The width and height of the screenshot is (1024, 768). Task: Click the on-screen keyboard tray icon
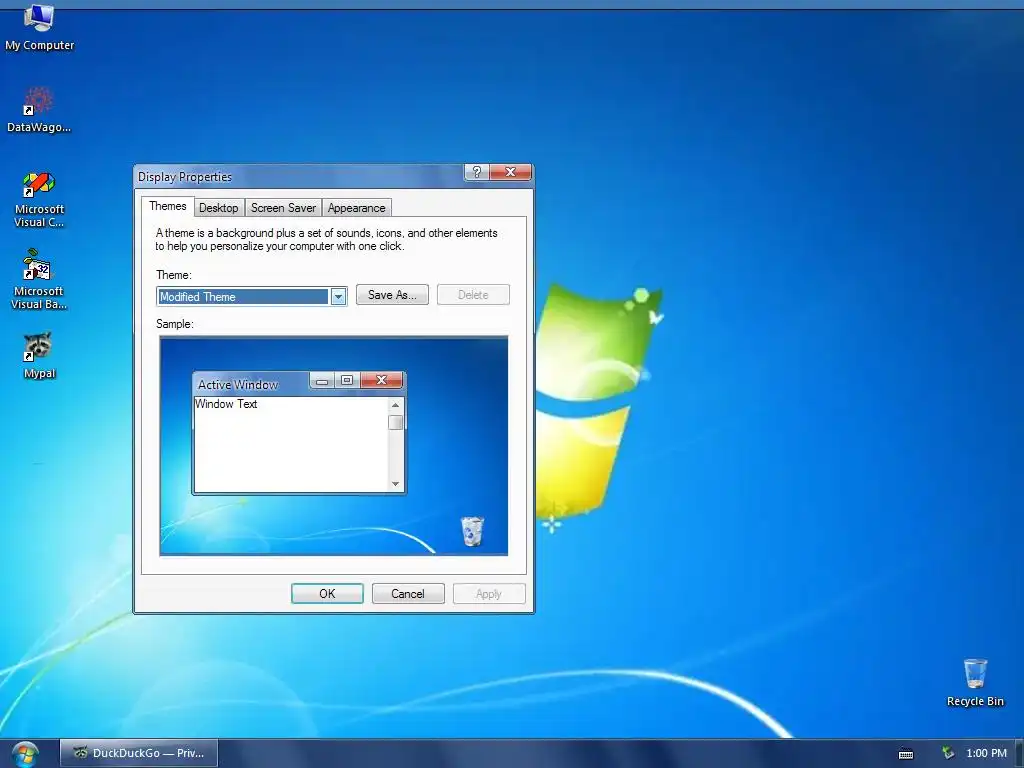tap(906, 754)
